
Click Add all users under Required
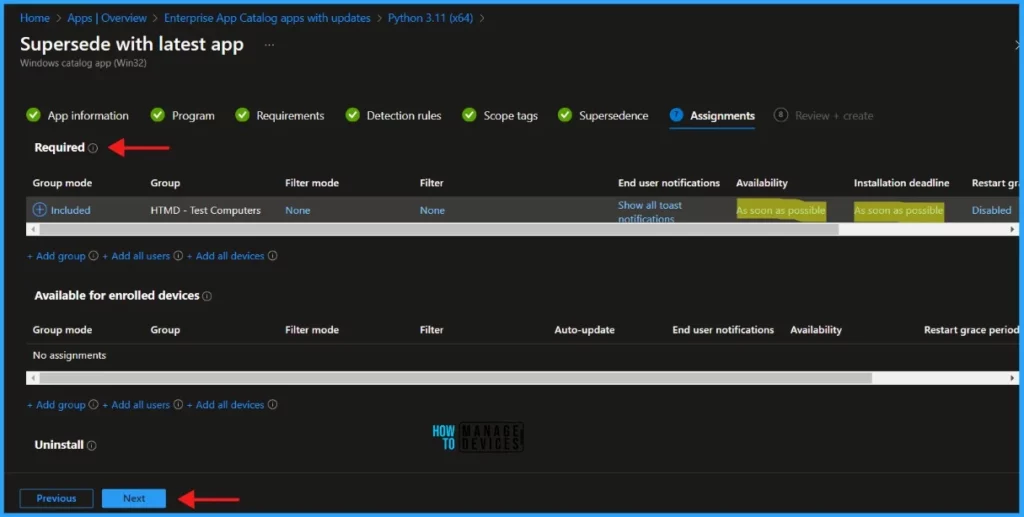pos(136,256)
